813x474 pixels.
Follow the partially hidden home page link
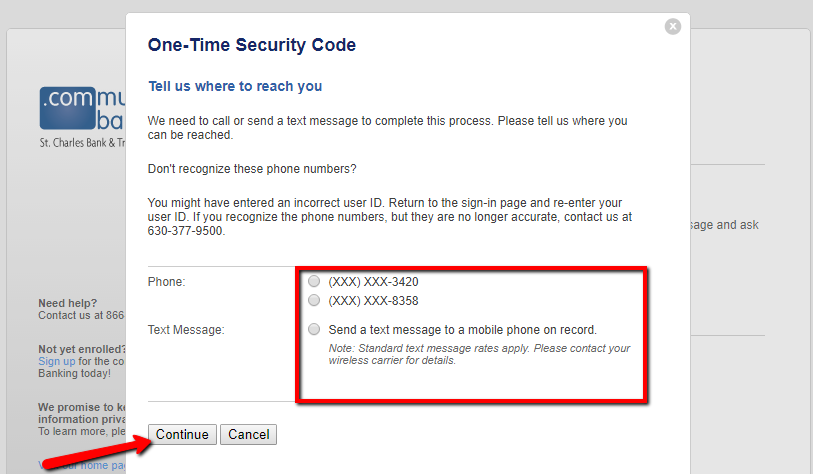tap(81, 465)
